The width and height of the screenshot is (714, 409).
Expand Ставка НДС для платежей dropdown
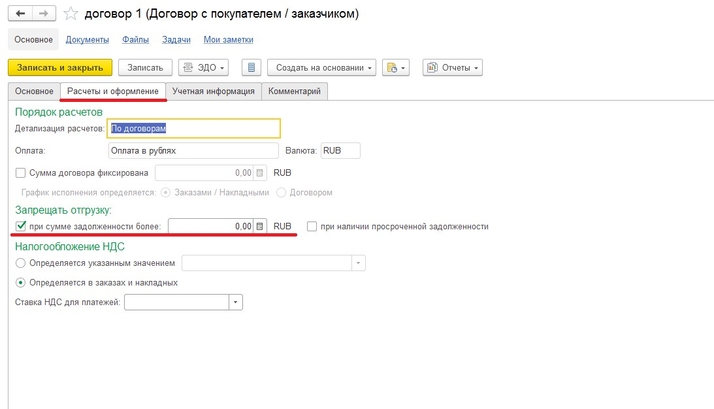coord(235,302)
